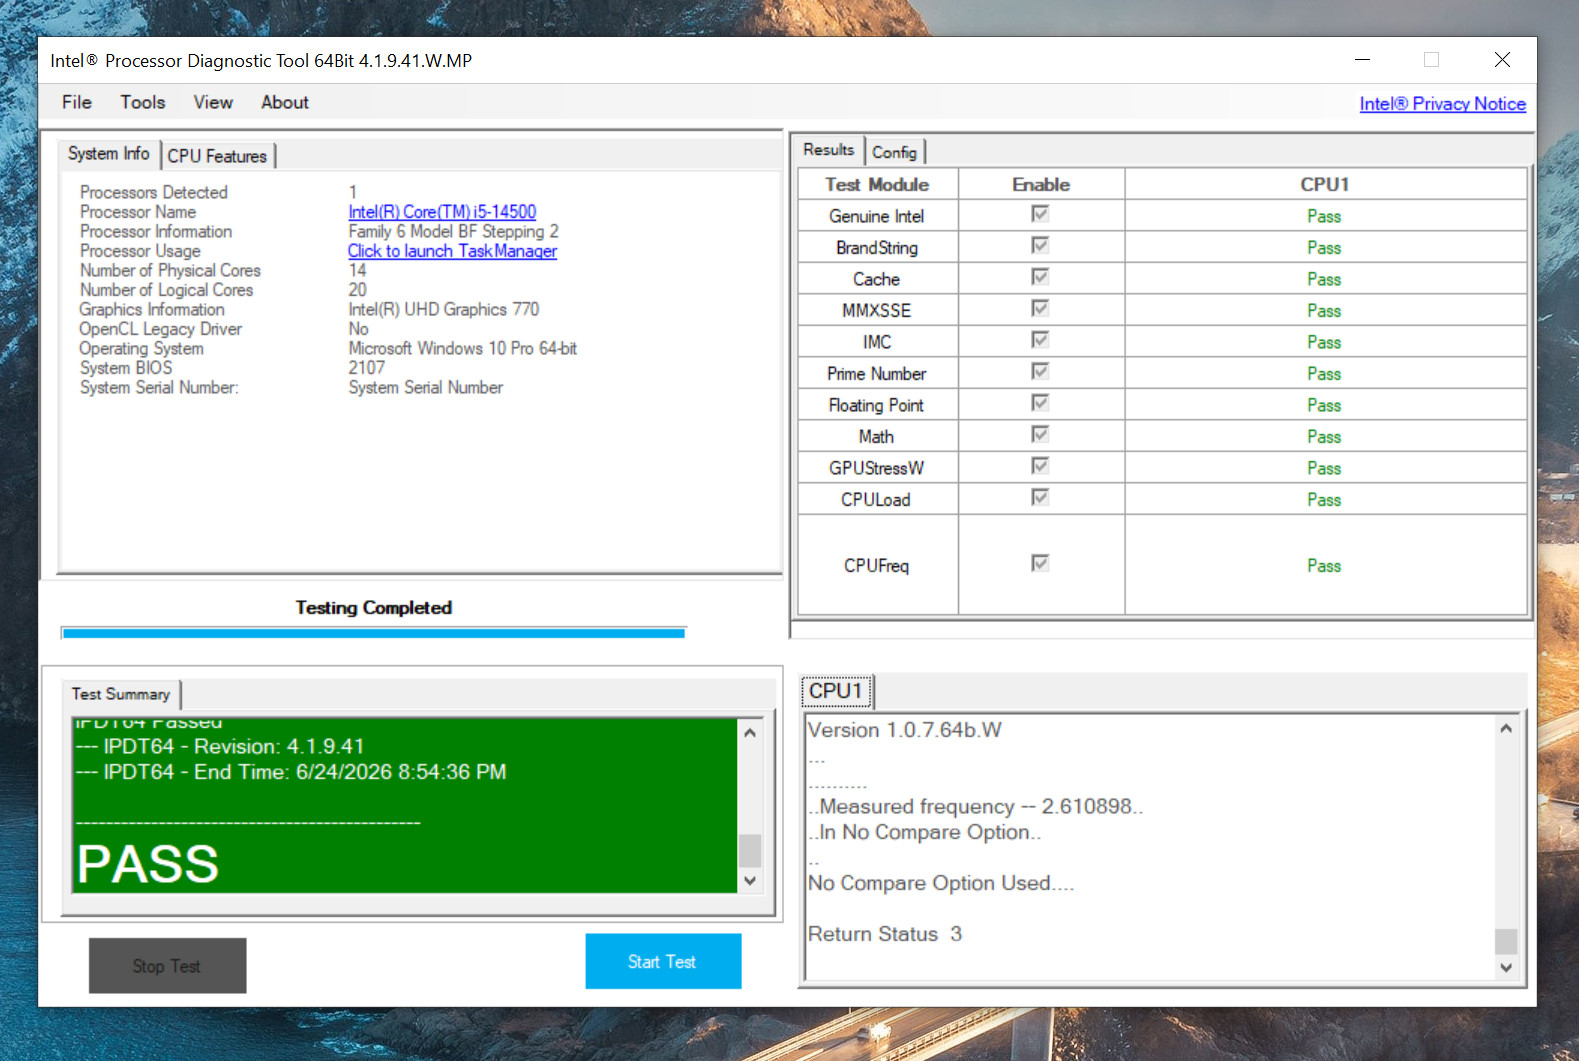Select the CPU1 output tab
The height and width of the screenshot is (1061, 1579).
click(x=836, y=691)
